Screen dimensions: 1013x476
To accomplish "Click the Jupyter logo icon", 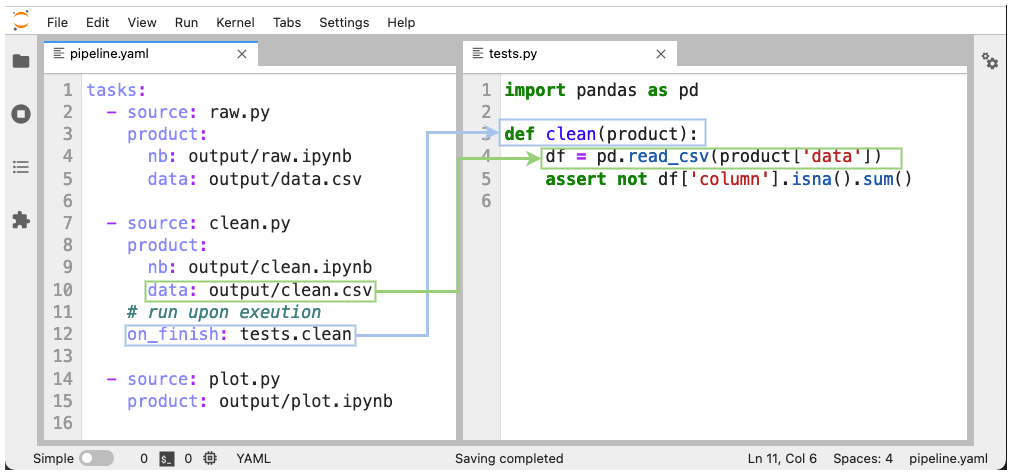I will (21, 21).
